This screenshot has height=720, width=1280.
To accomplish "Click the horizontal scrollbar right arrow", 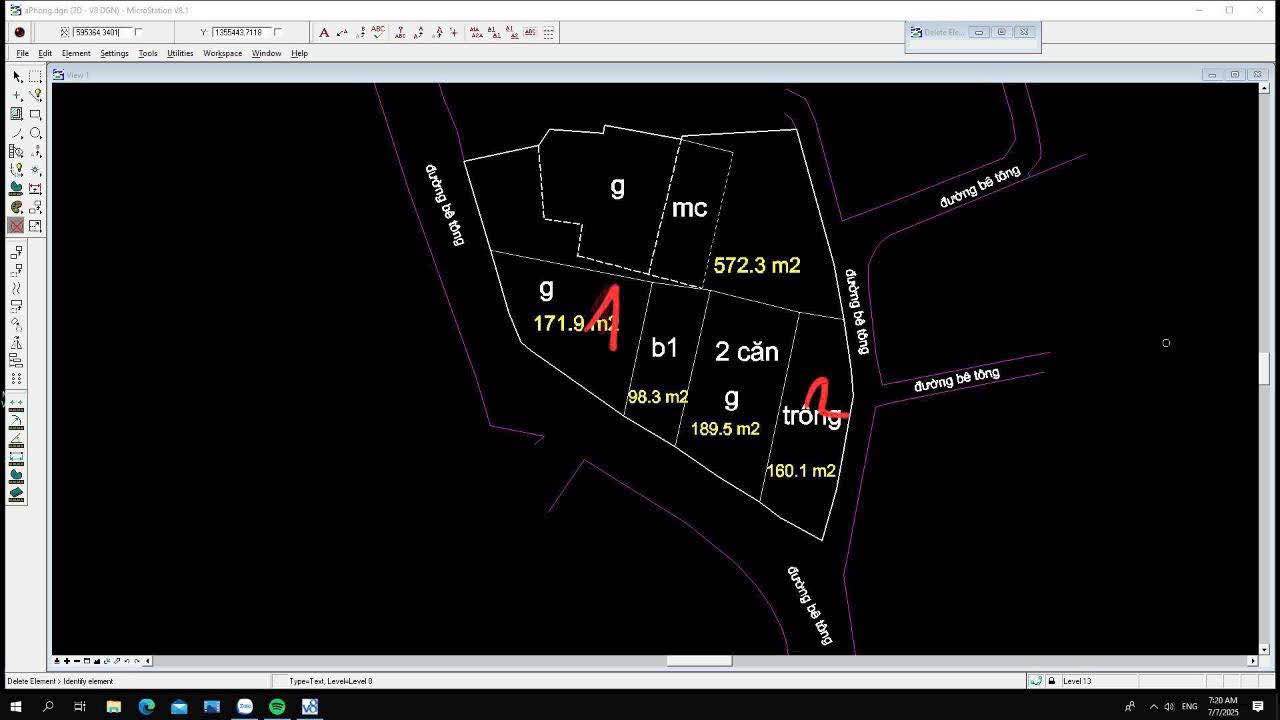I will coord(1252,661).
